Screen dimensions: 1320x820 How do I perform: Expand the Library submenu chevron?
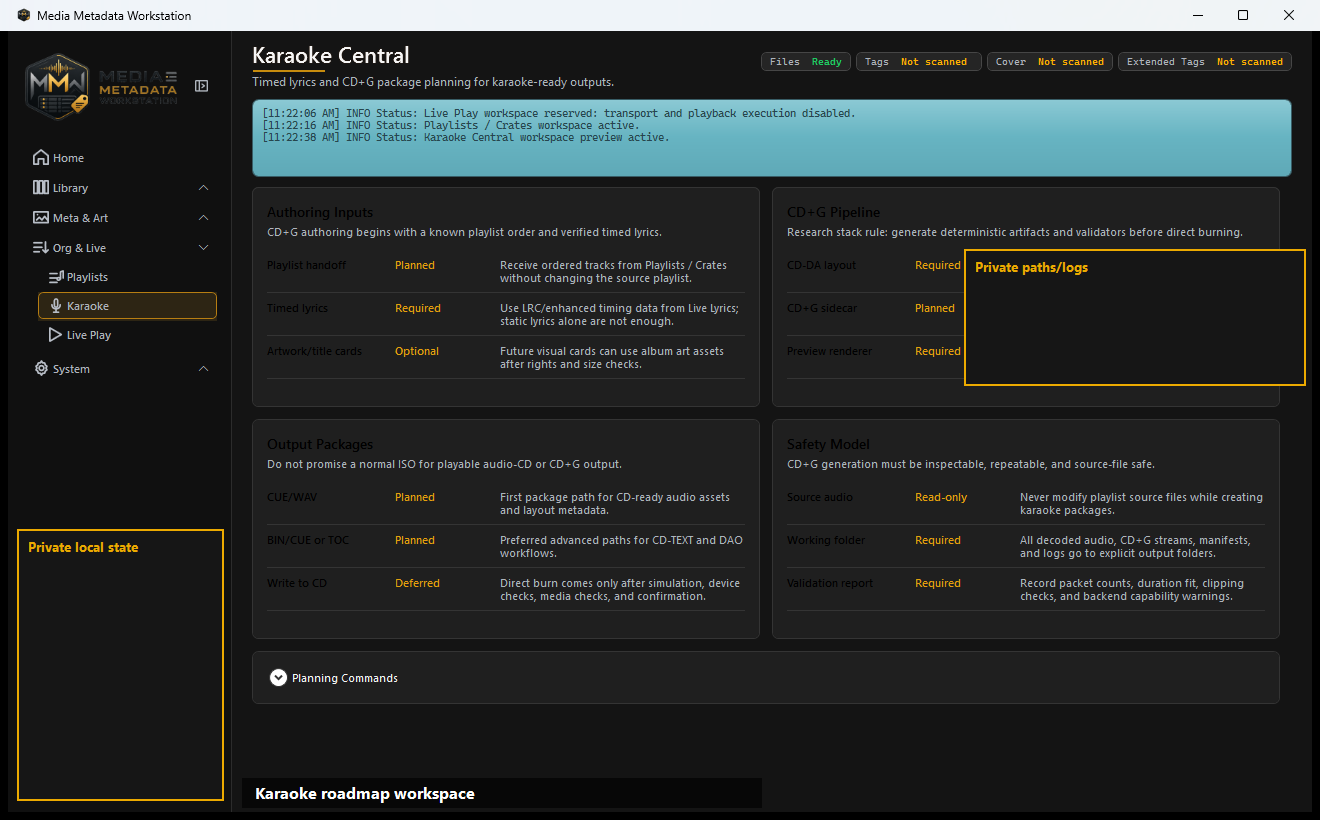point(204,188)
